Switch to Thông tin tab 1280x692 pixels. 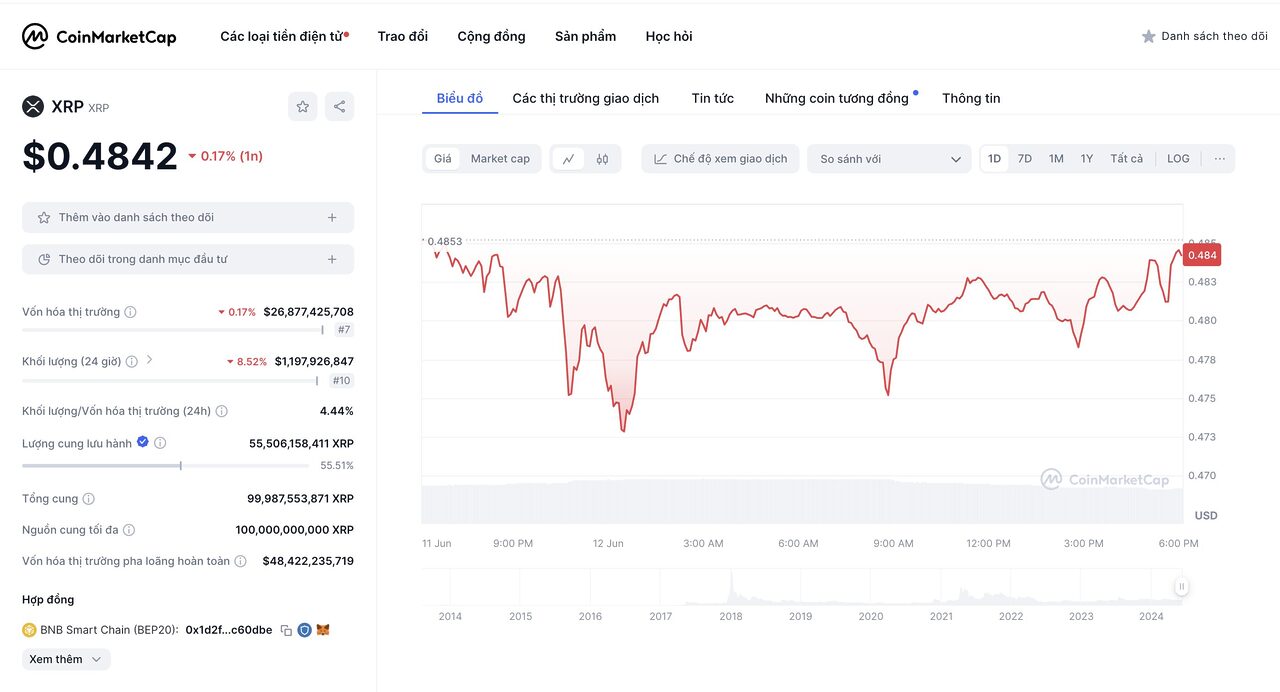pyautogui.click(x=971, y=98)
